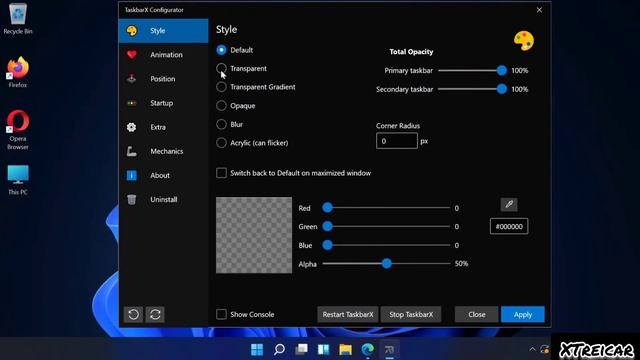Select Acrylic (can flicker) style
Image resolution: width=640 pixels, height=360 pixels.
coord(221,143)
